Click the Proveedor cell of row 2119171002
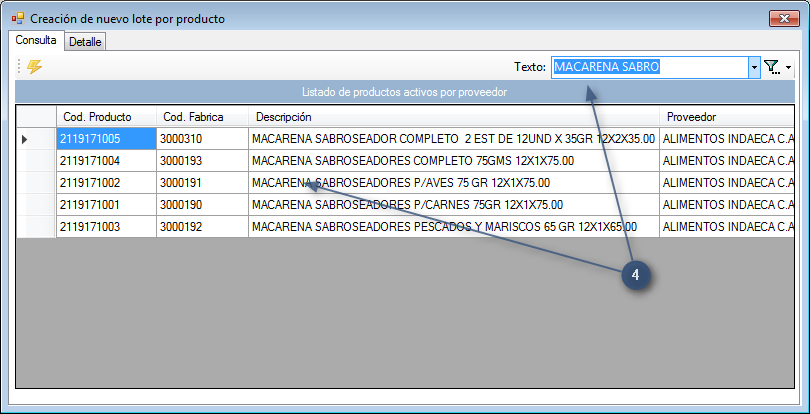 (x=727, y=182)
